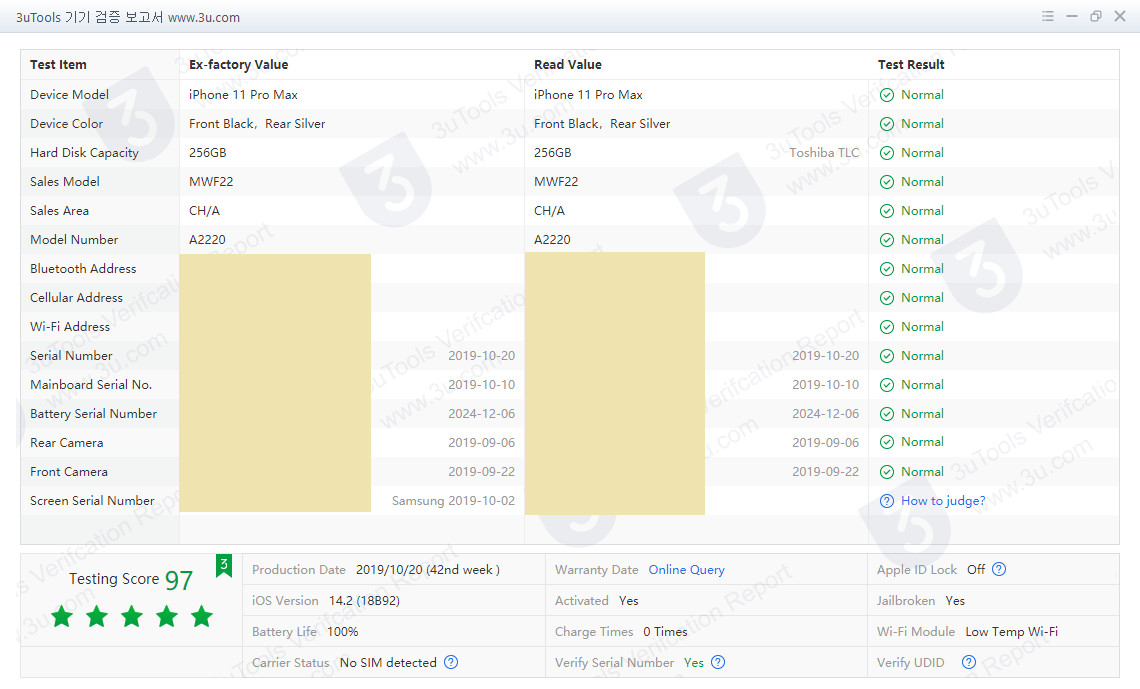This screenshot has width=1140, height=689.
Task: Click the Apple ID Lock help icon
Action: [999, 569]
